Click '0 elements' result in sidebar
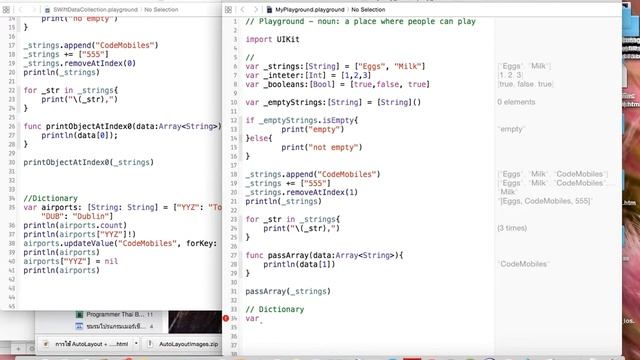This screenshot has height=360, width=640. pos(516,102)
